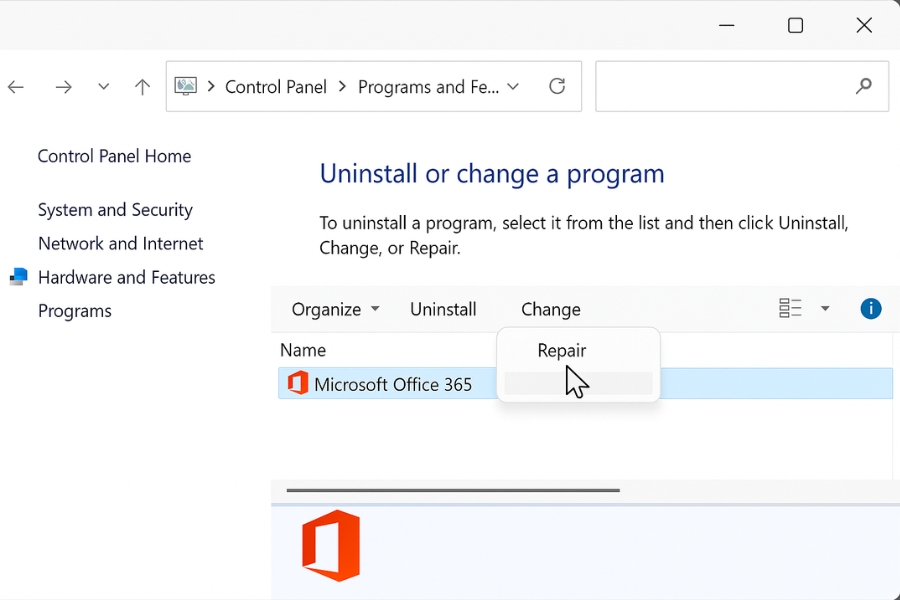Click the Office icon in the program row
The width and height of the screenshot is (900, 600).
point(298,384)
